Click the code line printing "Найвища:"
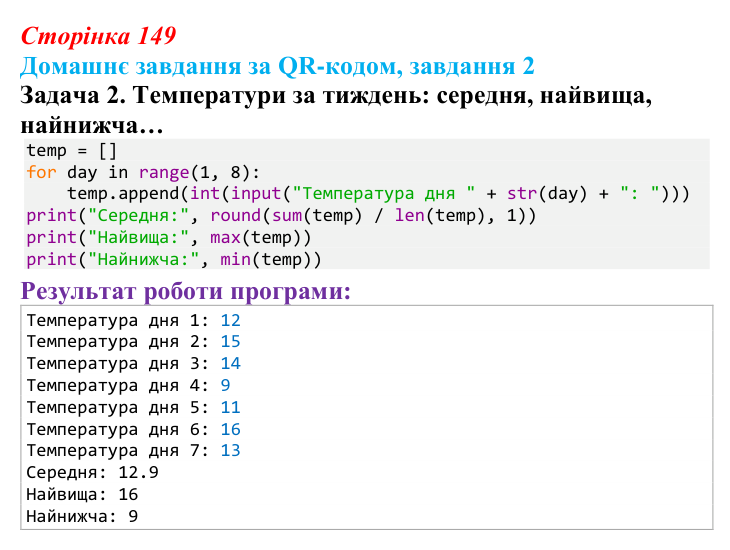The height and width of the screenshot is (550, 730). [169, 238]
